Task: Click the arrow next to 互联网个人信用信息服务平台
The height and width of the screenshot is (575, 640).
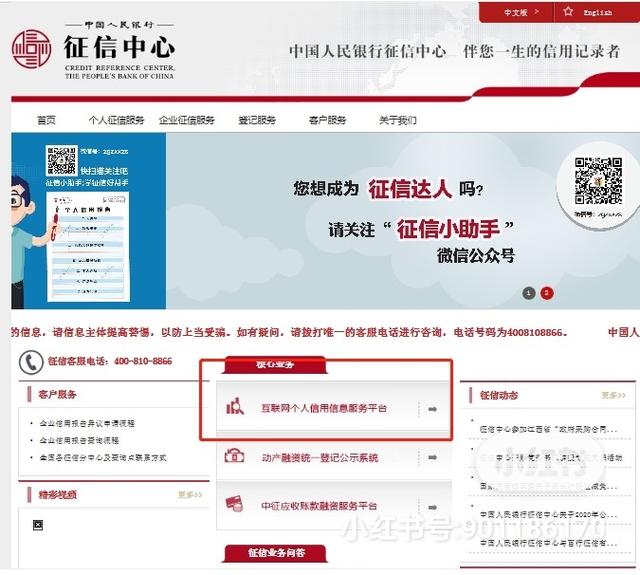Action: coord(432,408)
